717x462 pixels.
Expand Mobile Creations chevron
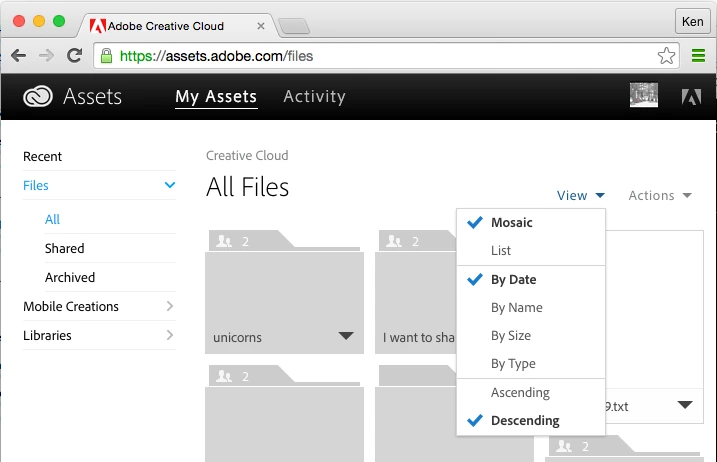(x=170, y=306)
